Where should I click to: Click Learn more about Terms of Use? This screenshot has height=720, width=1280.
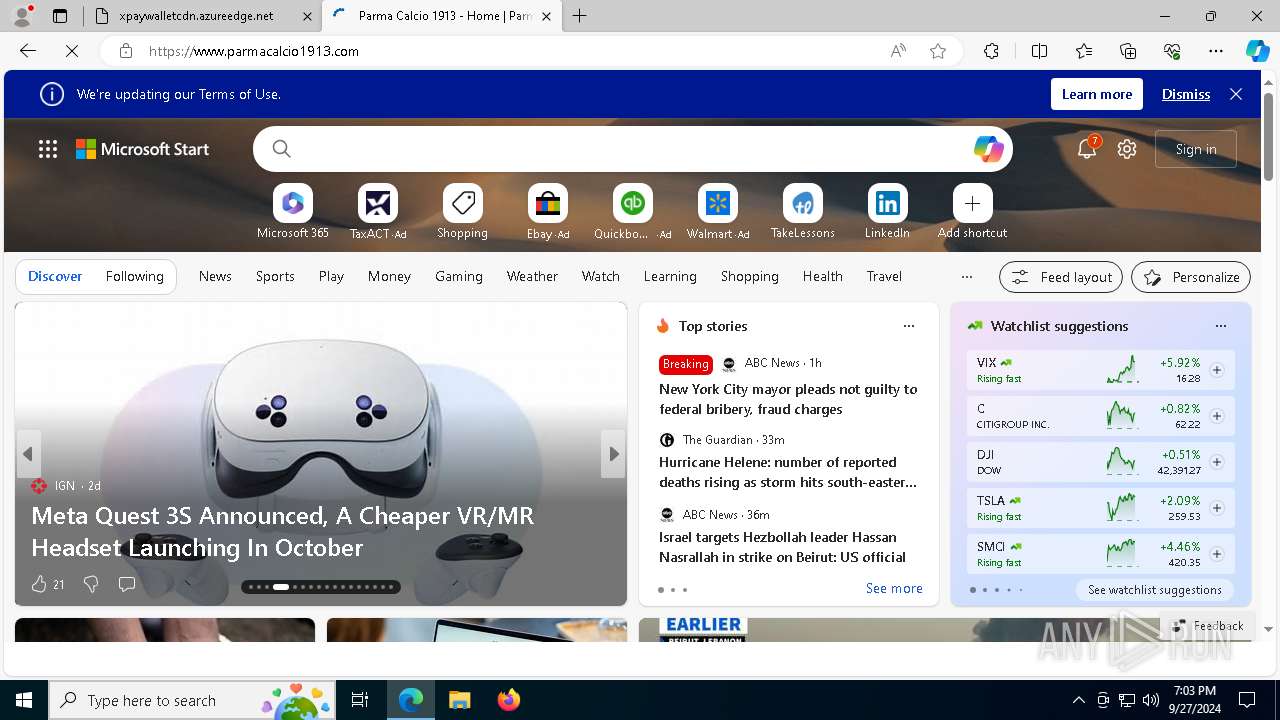1097,94
